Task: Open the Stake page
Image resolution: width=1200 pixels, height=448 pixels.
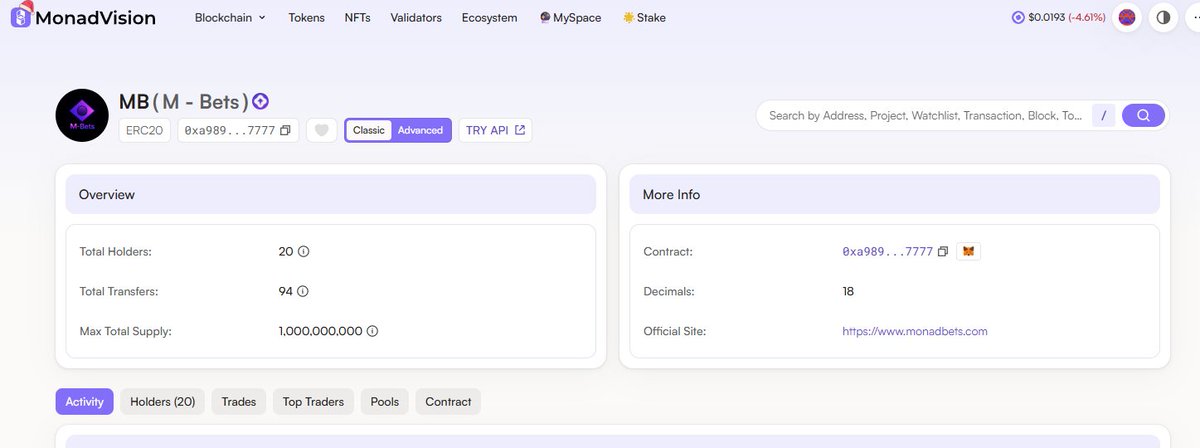Action: click(x=644, y=18)
